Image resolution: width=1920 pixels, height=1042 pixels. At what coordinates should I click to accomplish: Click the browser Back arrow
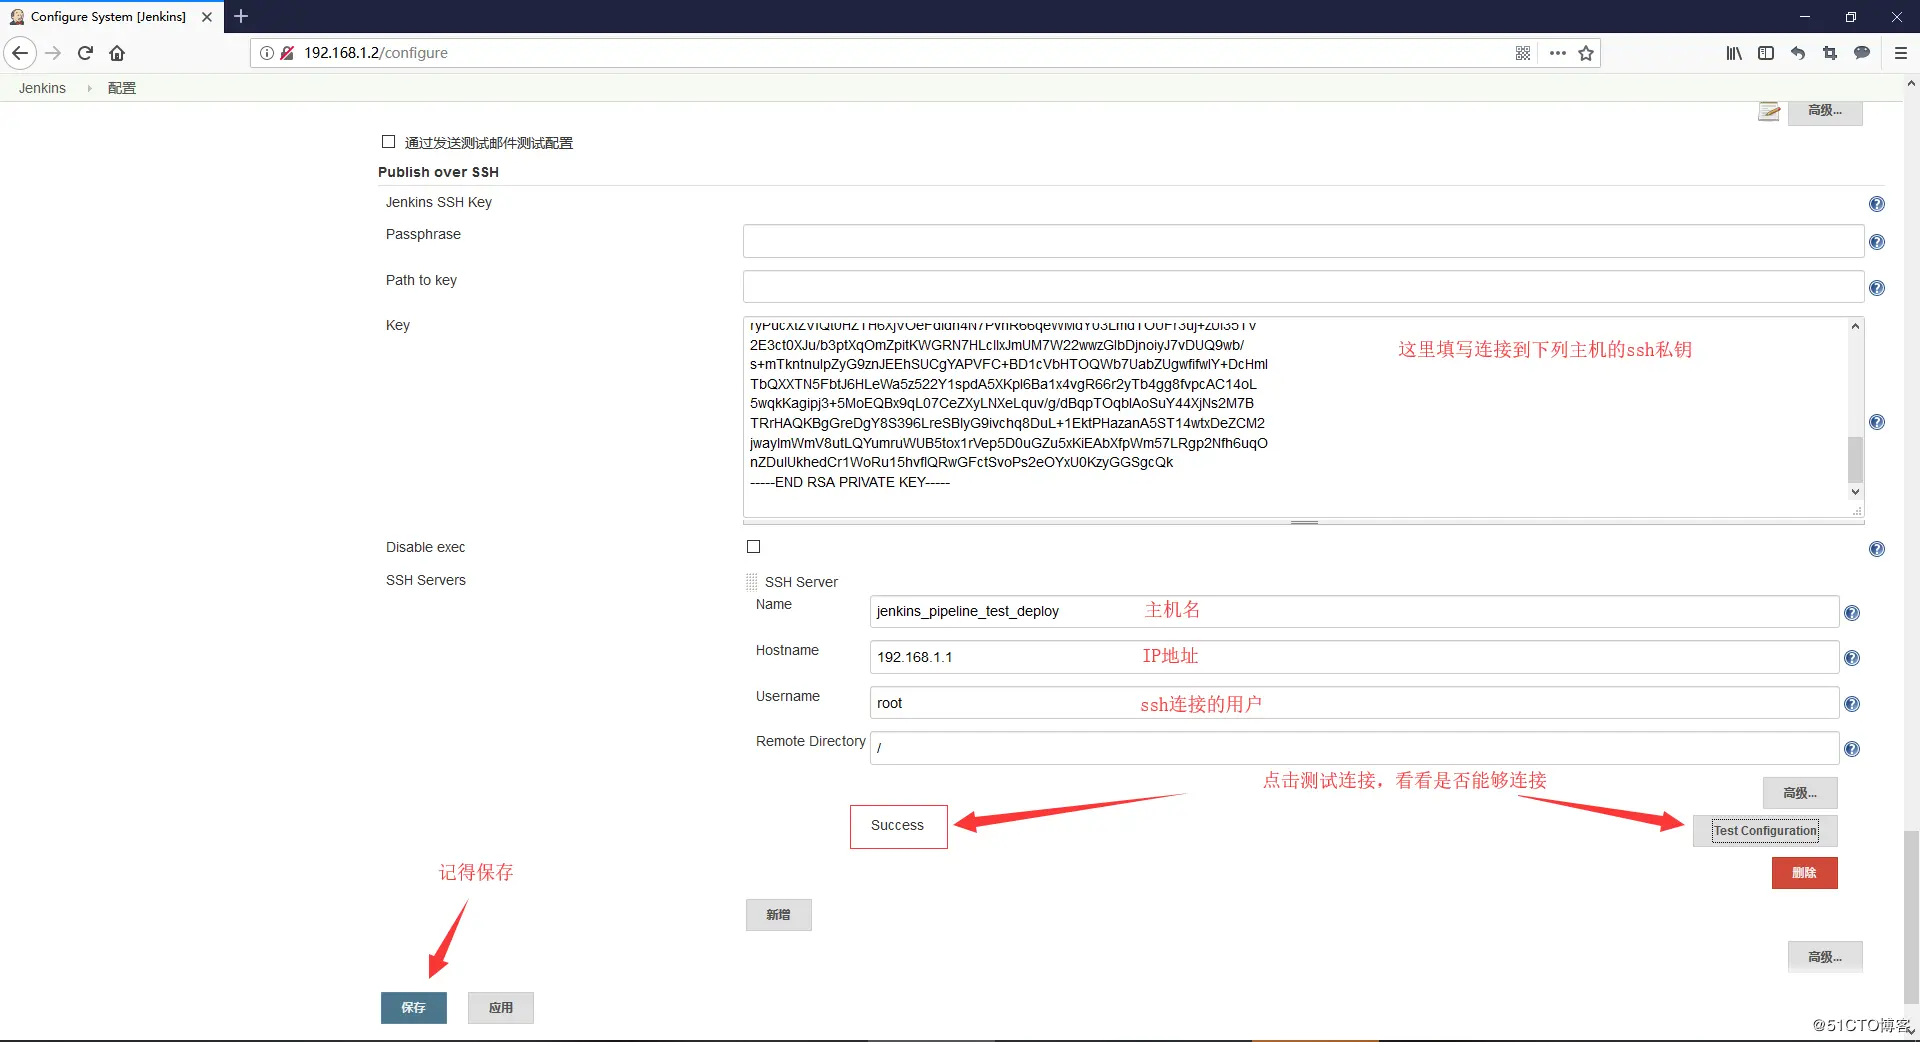click(20, 53)
